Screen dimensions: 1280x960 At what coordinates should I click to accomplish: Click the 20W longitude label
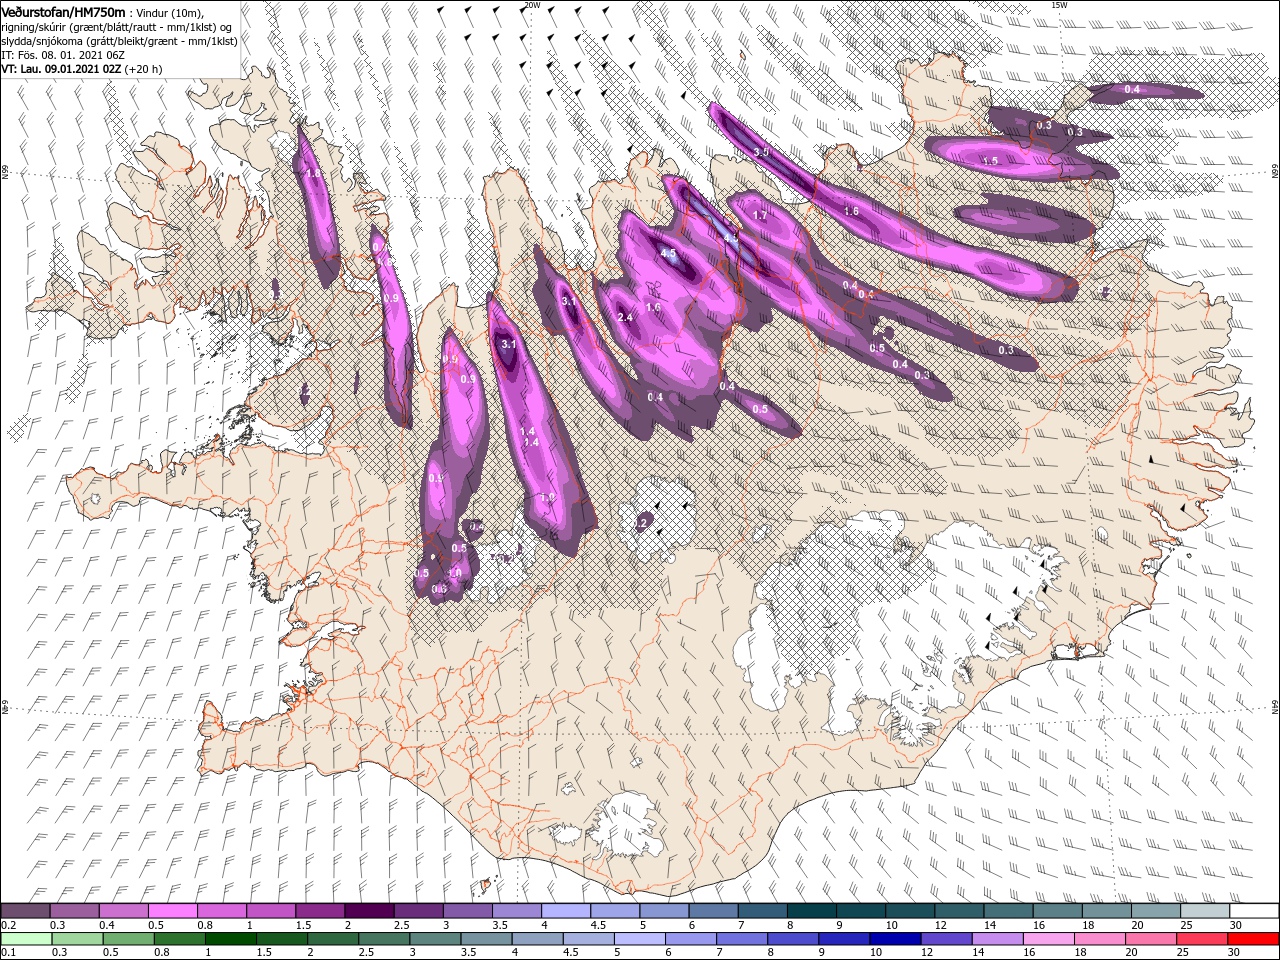tap(532, 5)
